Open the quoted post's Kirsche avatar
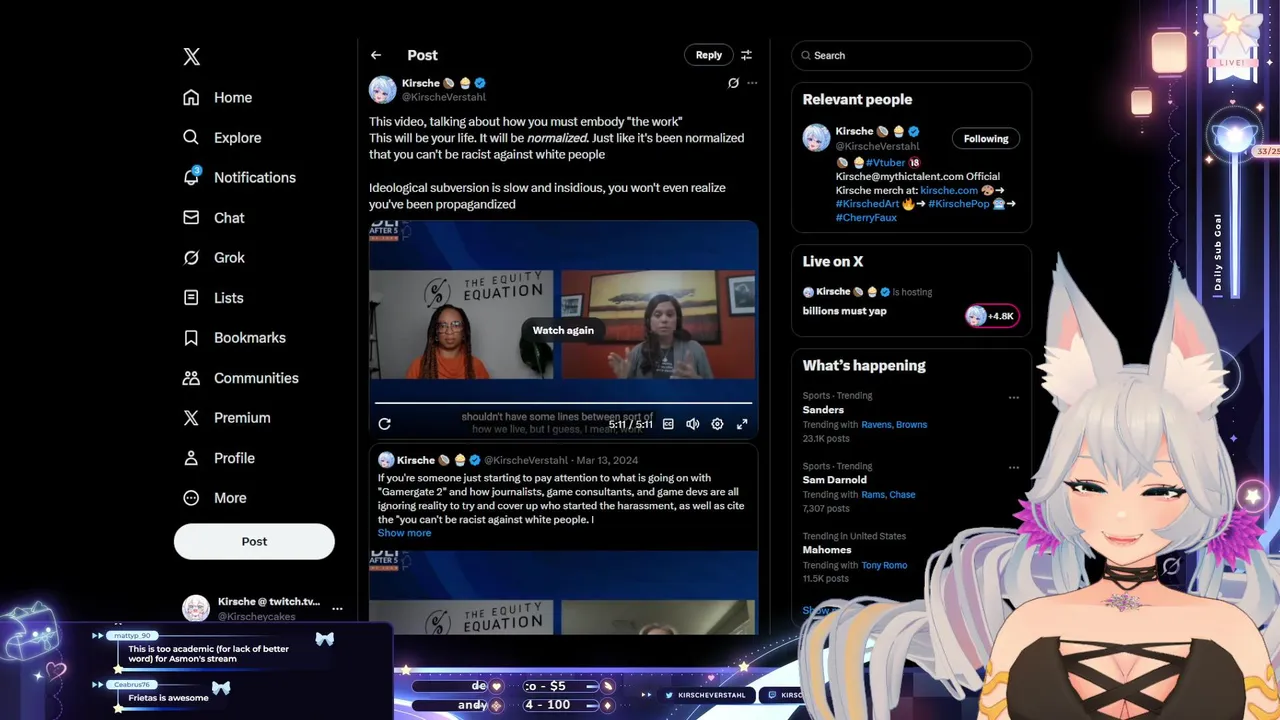Screen dimensions: 1280x720 tap(386, 460)
